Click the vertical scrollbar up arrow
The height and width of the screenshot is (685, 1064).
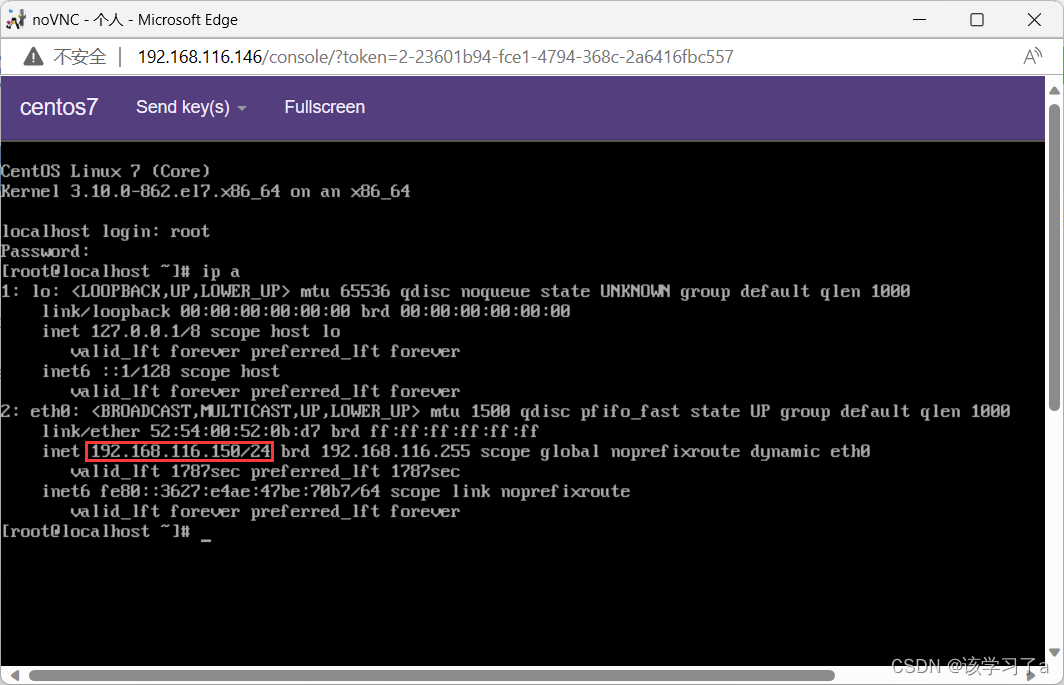1054,90
